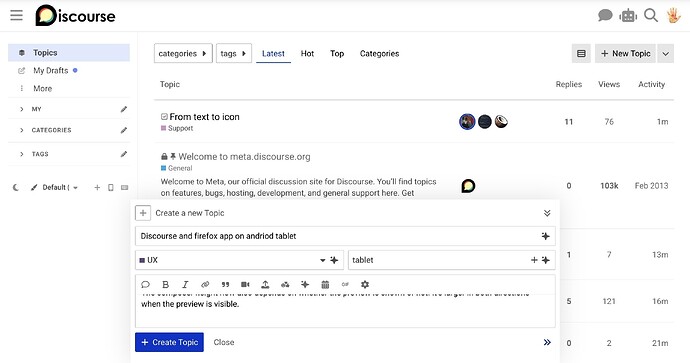Sort by Views column header

pos(609,84)
